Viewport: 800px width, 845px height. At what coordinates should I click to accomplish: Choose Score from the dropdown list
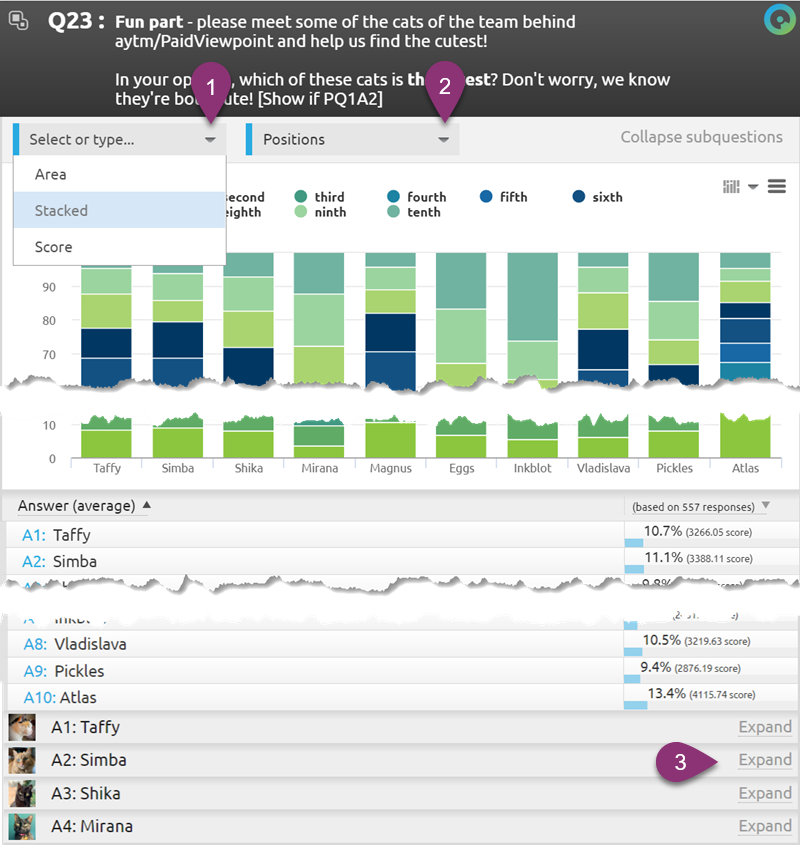[x=119, y=247]
